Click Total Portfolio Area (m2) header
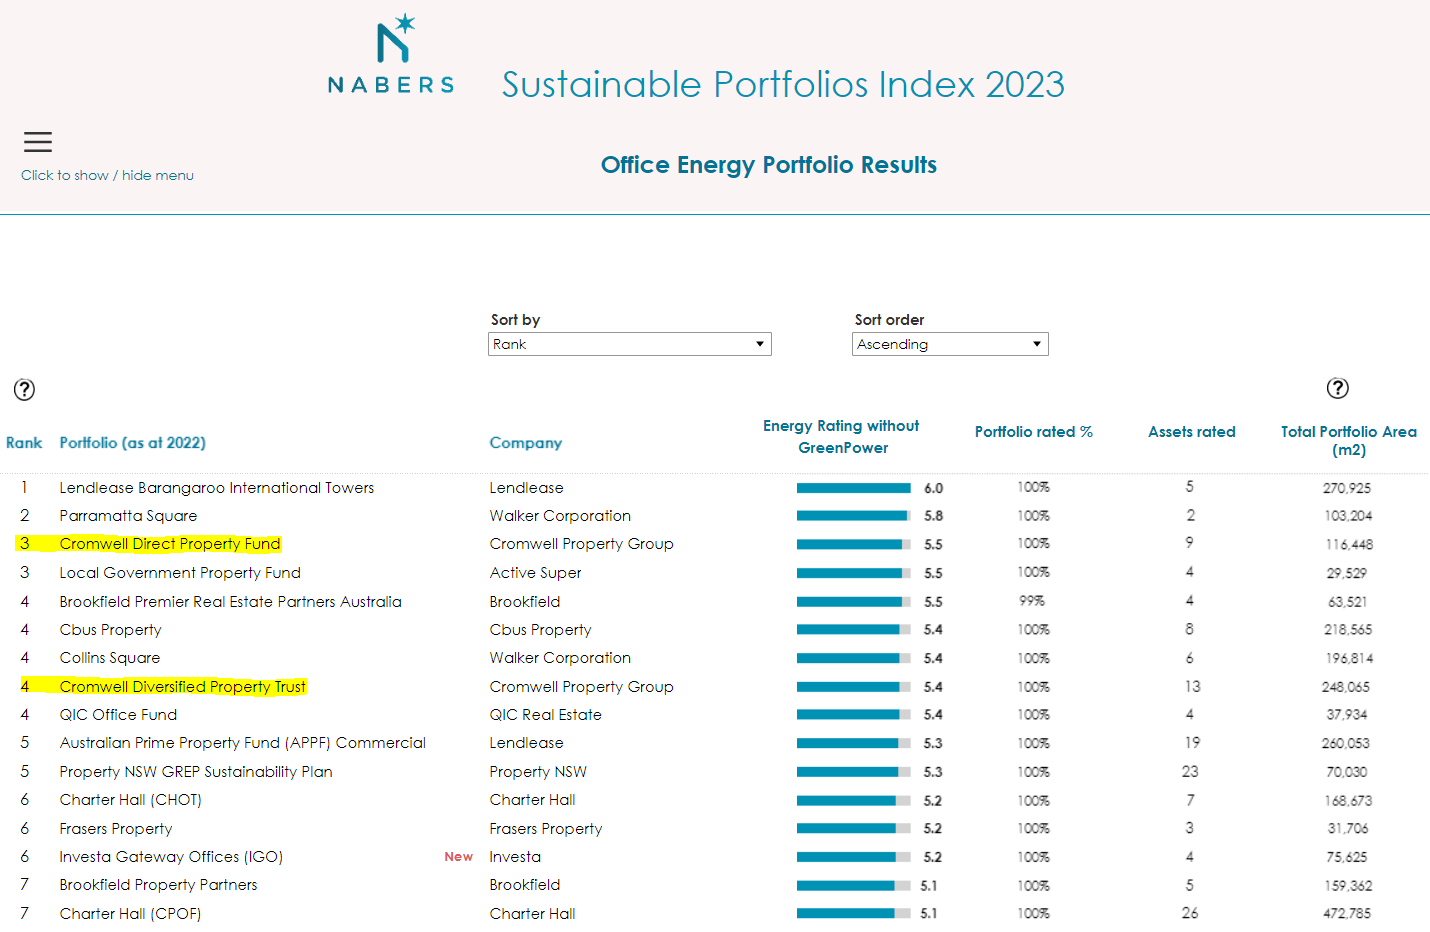1430x932 pixels. (x=1349, y=441)
